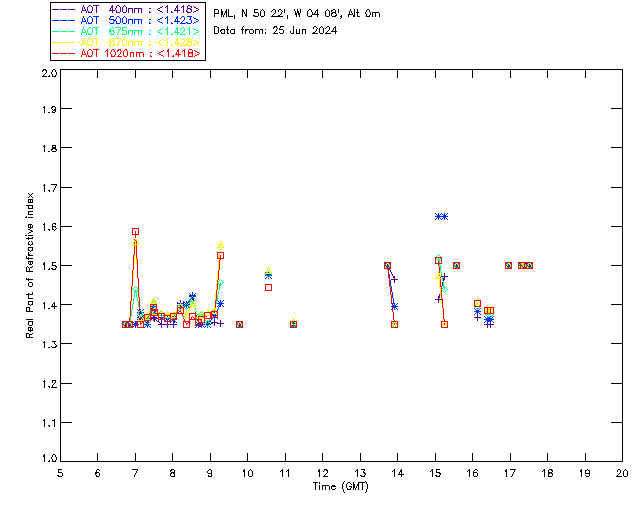Click the 1.3 y-axis tick label
640x512 pixels.
tap(49, 344)
